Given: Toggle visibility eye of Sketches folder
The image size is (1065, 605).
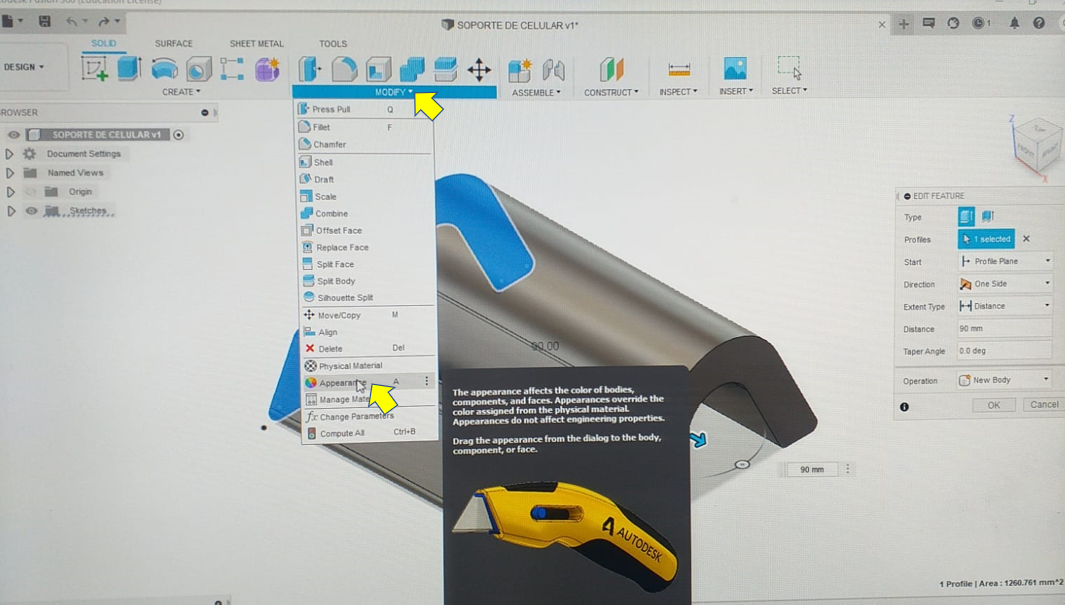Looking at the screenshot, I should click(x=31, y=211).
